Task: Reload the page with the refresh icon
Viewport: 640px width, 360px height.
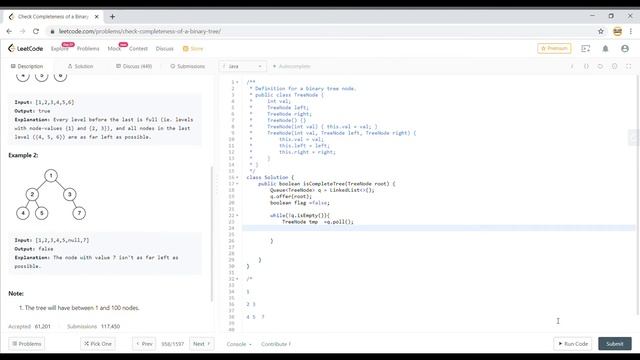Action: pyautogui.click(x=36, y=31)
